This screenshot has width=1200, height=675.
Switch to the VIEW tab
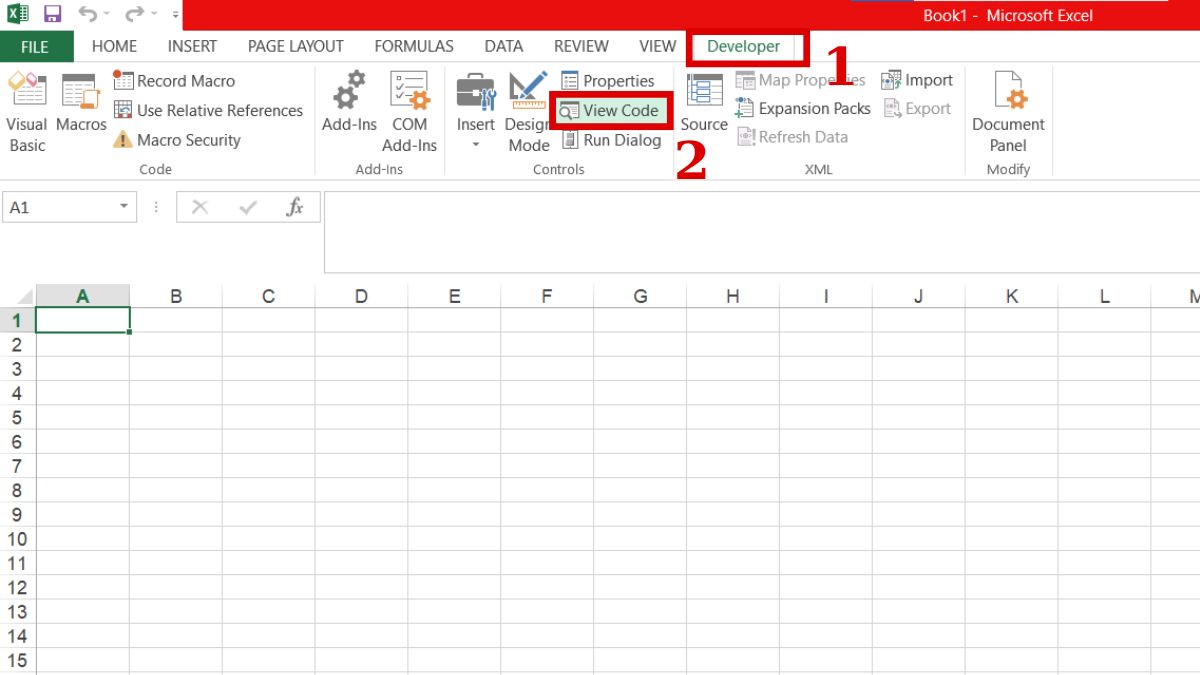pyautogui.click(x=657, y=46)
